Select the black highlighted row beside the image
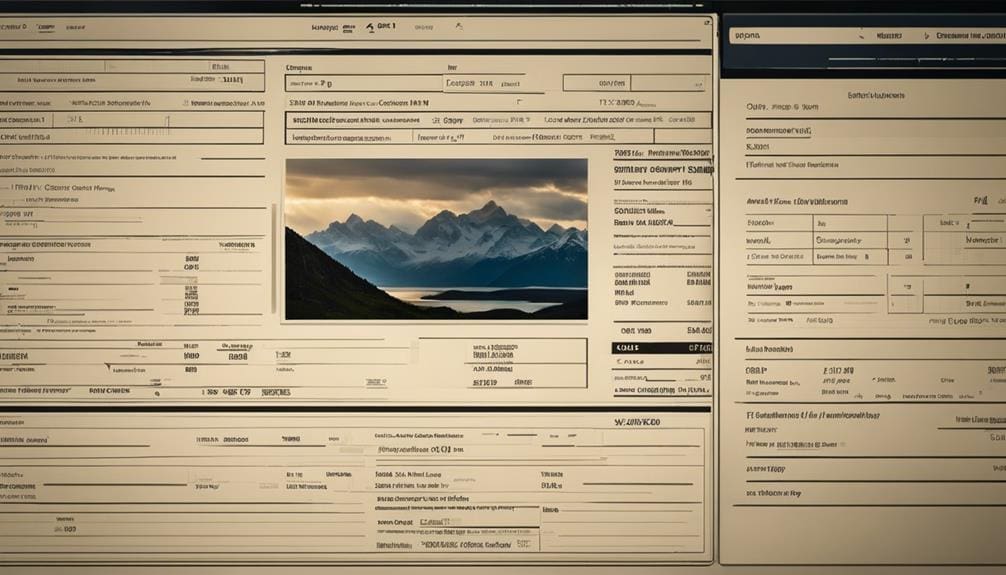Viewport: 1006px width, 575px height. (661, 348)
